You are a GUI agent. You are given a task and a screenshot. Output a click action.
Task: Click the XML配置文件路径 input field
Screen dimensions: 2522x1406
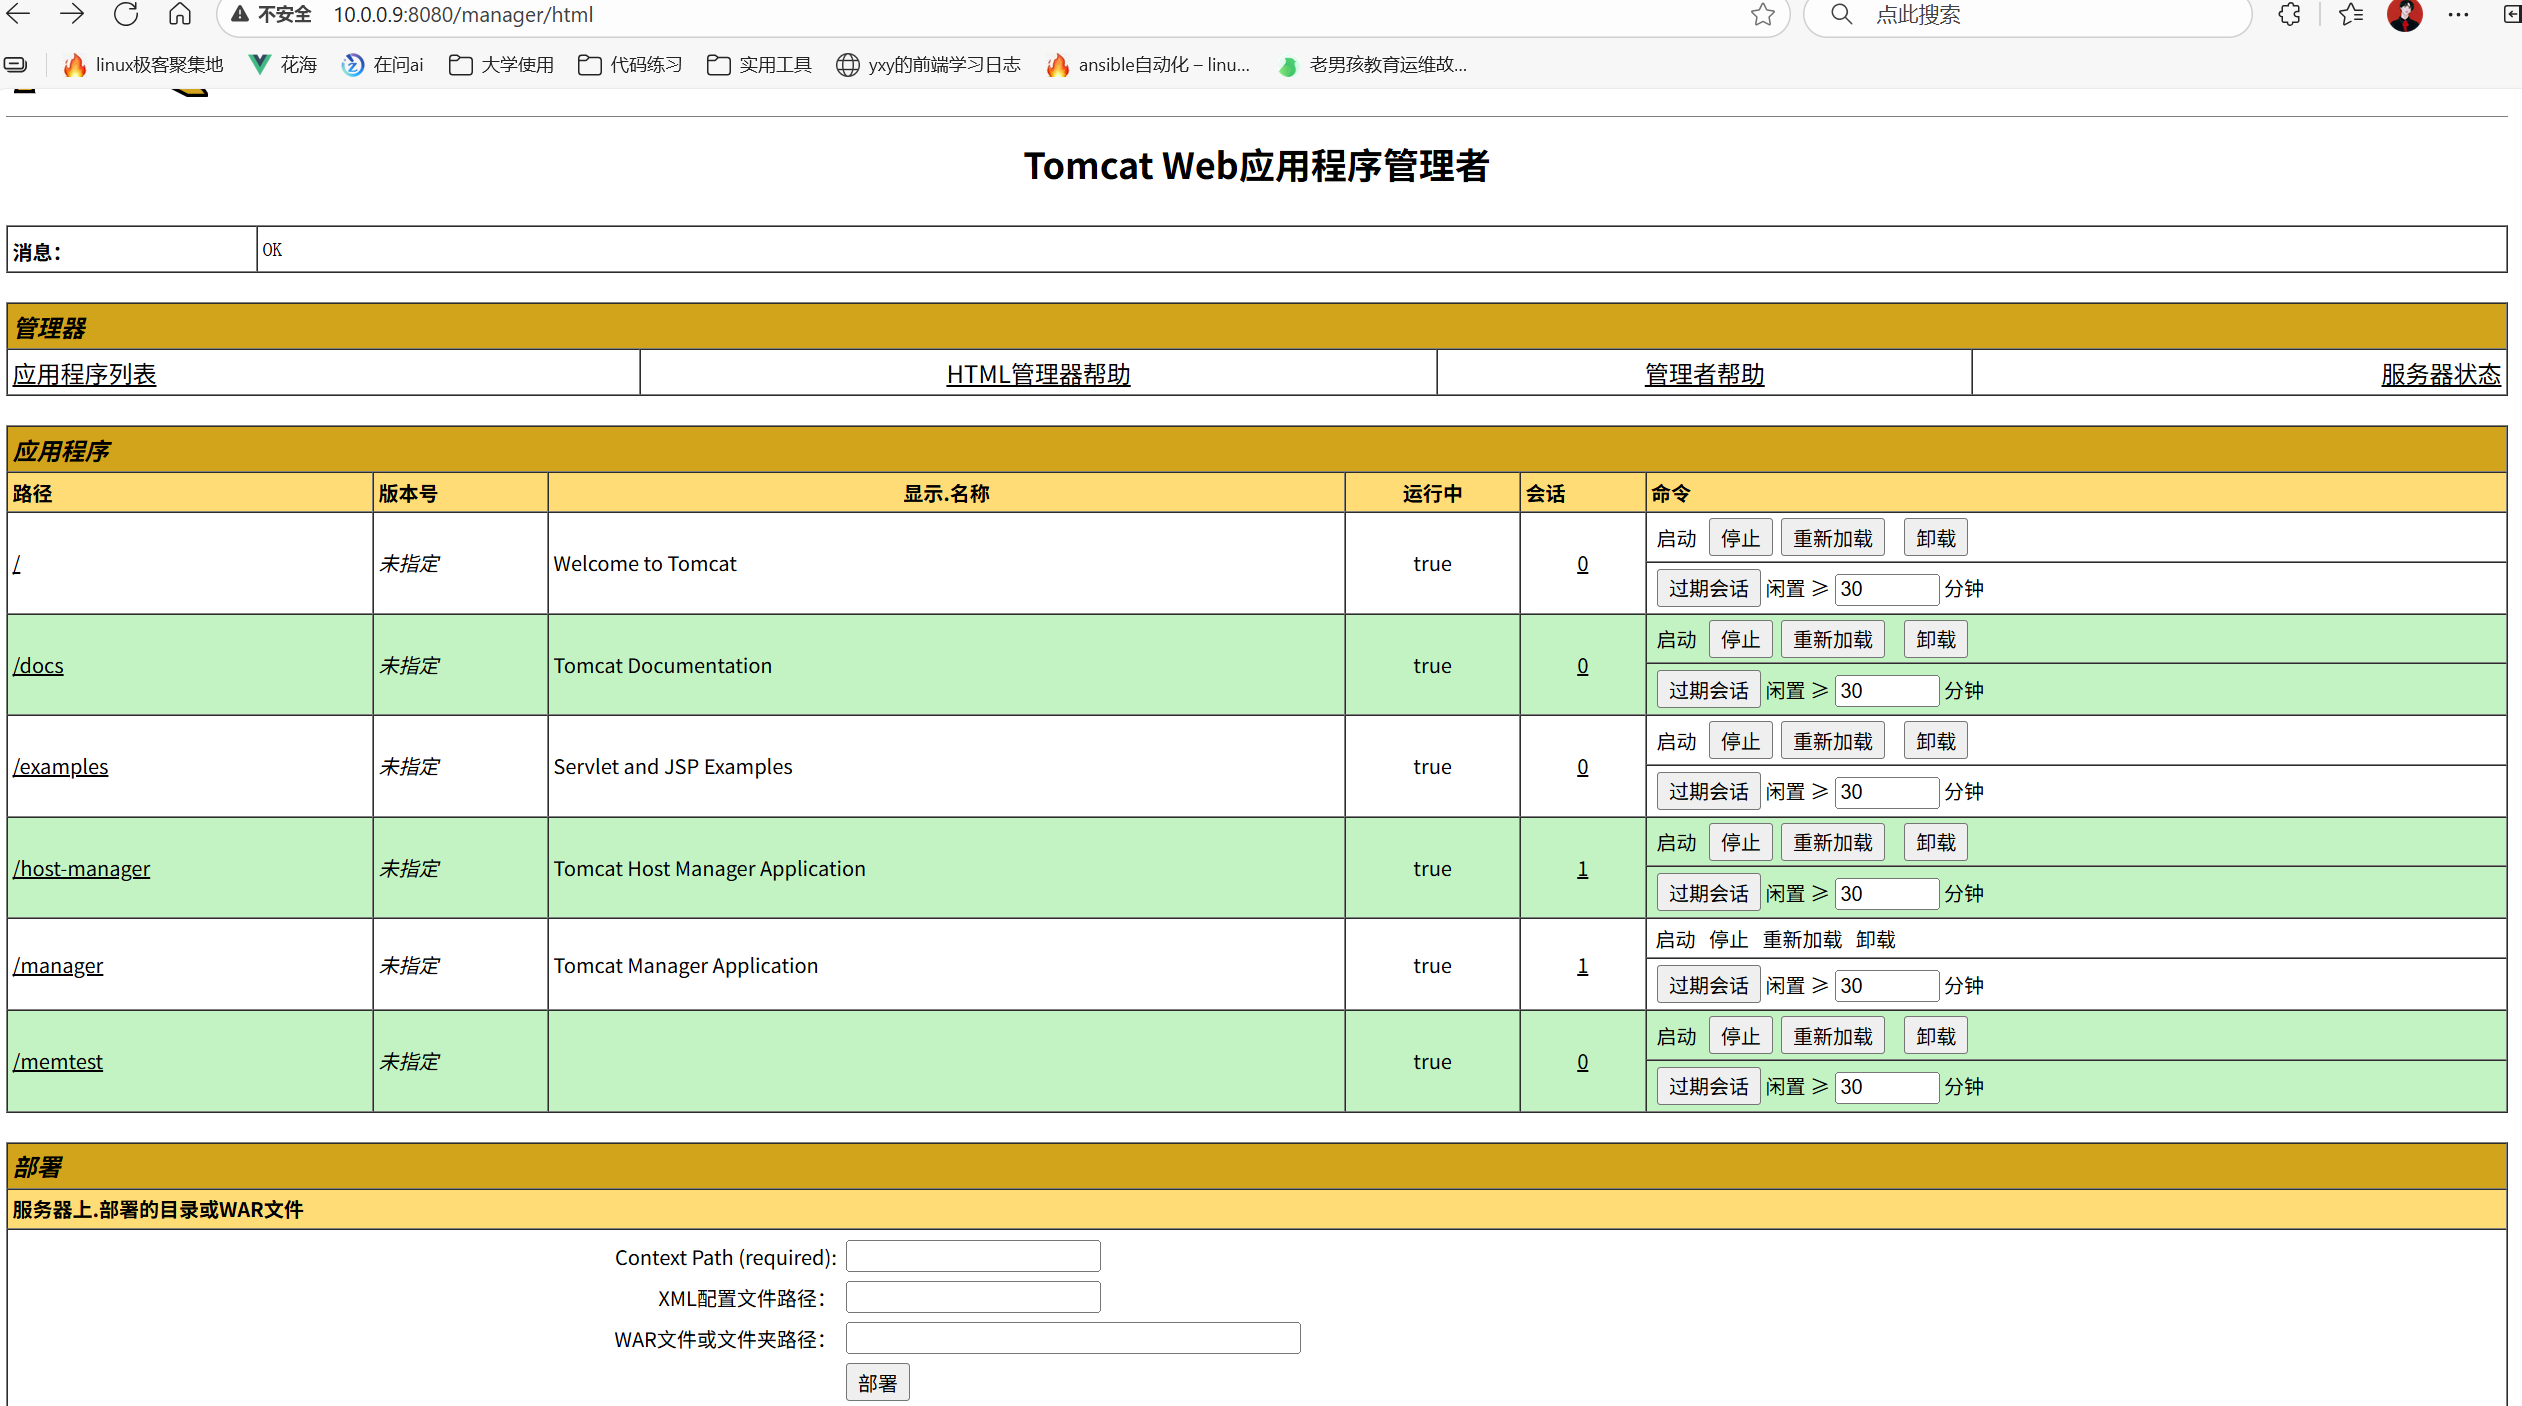pos(973,1297)
